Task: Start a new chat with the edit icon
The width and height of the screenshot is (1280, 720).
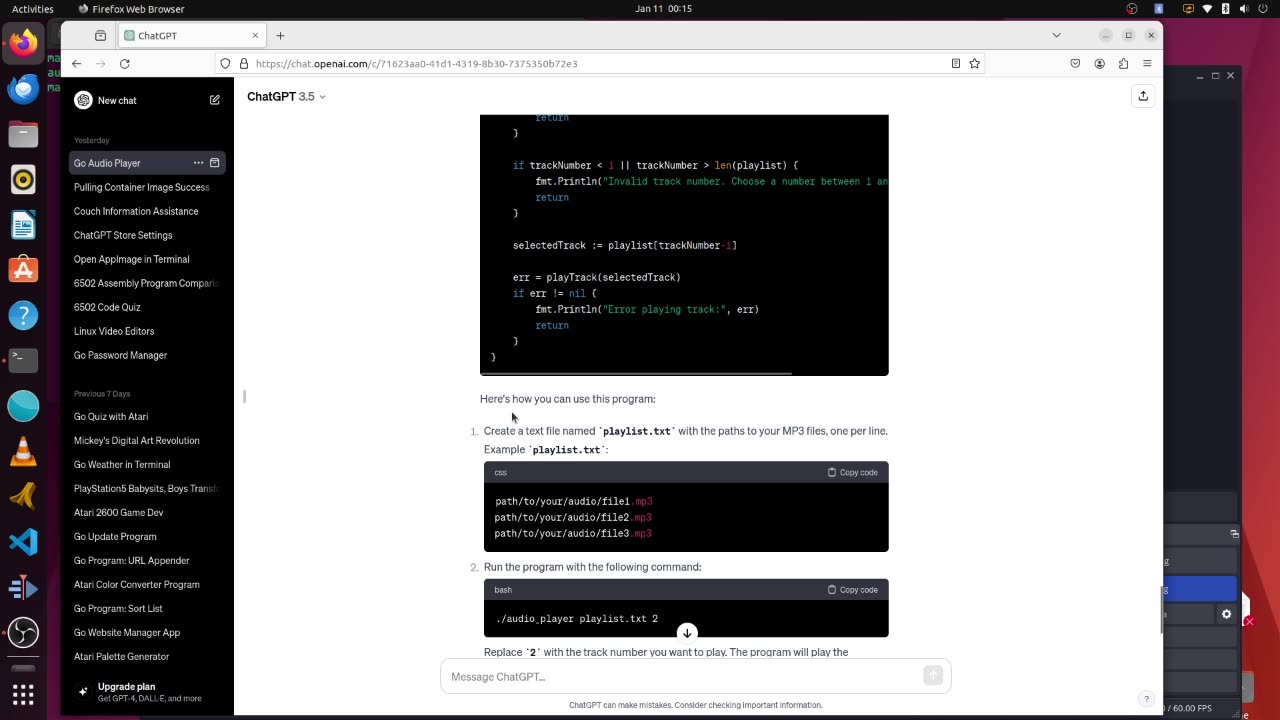Action: click(214, 100)
